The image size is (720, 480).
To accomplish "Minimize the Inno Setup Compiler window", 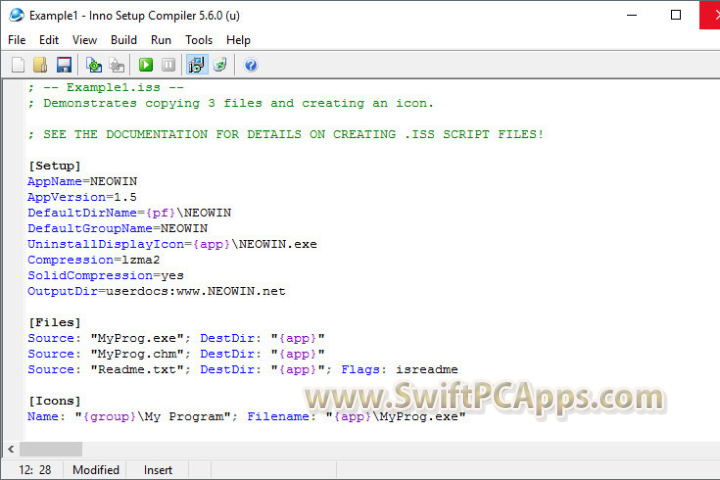I will (632, 15).
